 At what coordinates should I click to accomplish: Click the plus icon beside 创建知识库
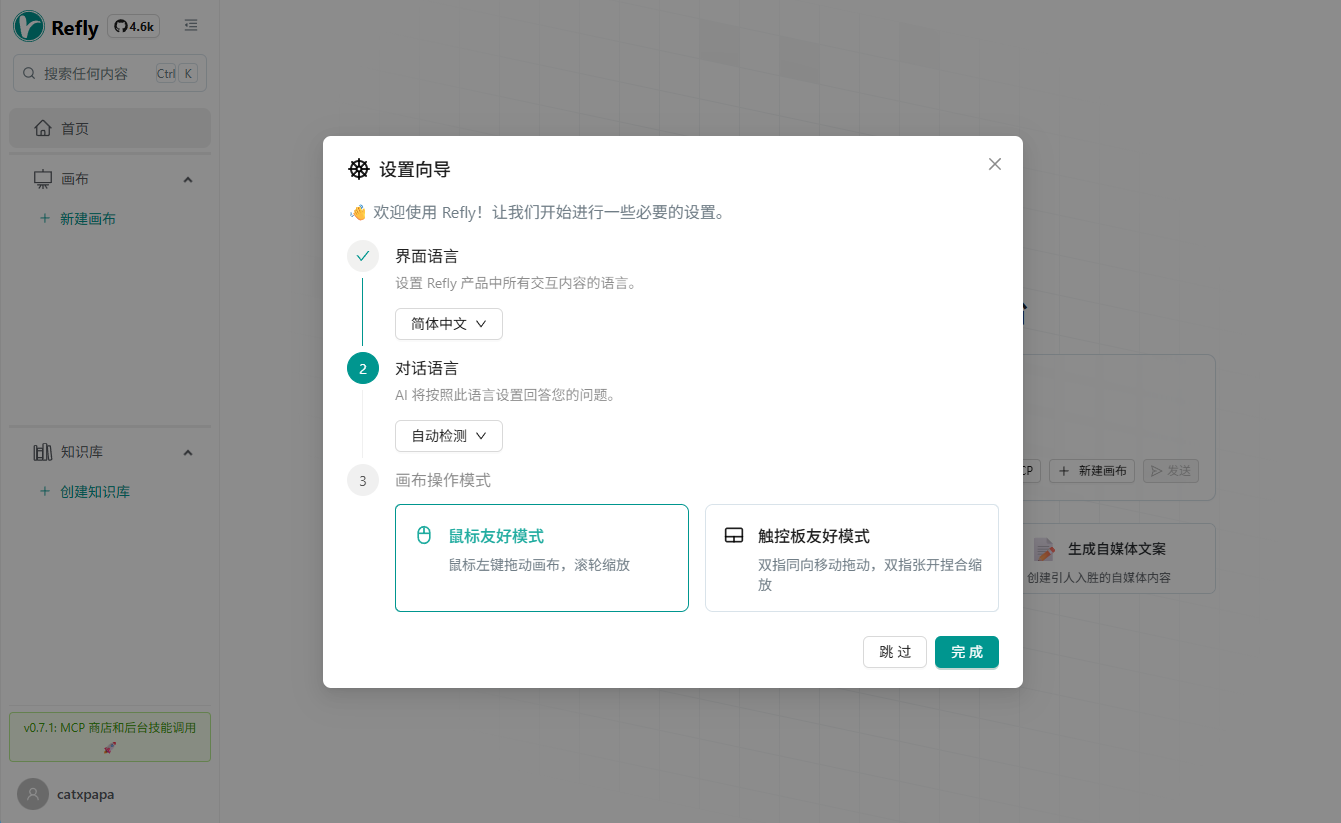point(44,491)
